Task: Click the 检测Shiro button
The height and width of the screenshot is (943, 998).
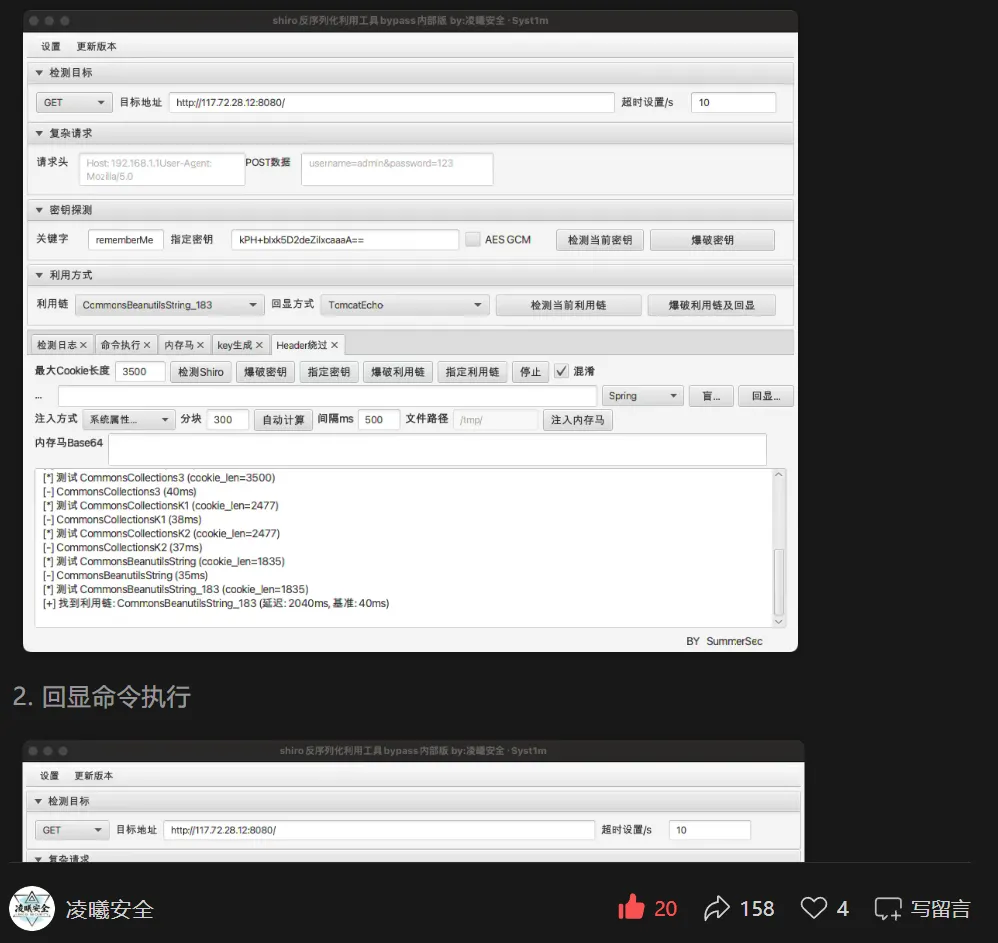Action: [200, 372]
